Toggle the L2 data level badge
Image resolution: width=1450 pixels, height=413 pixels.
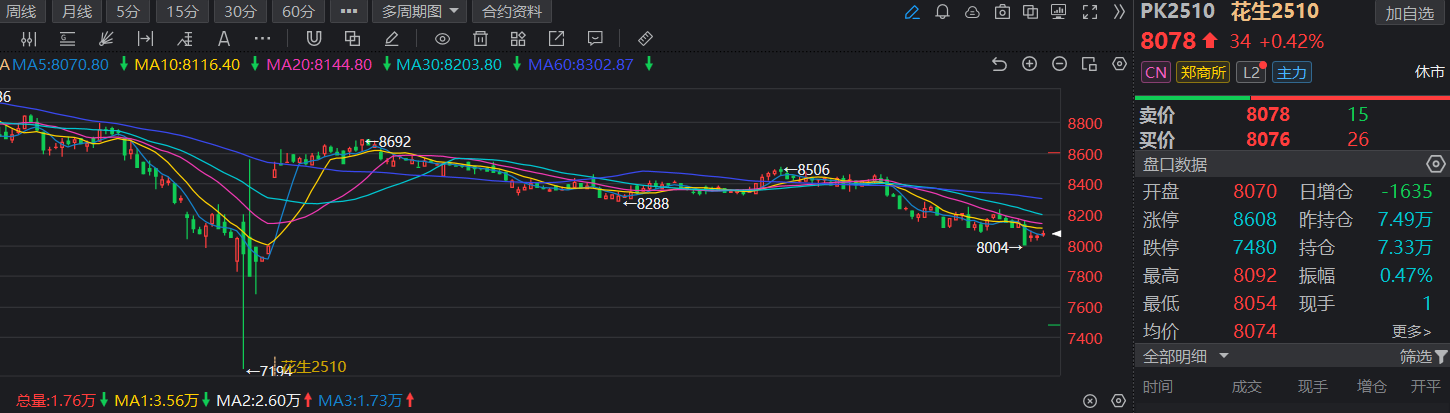pyautogui.click(x=1251, y=72)
